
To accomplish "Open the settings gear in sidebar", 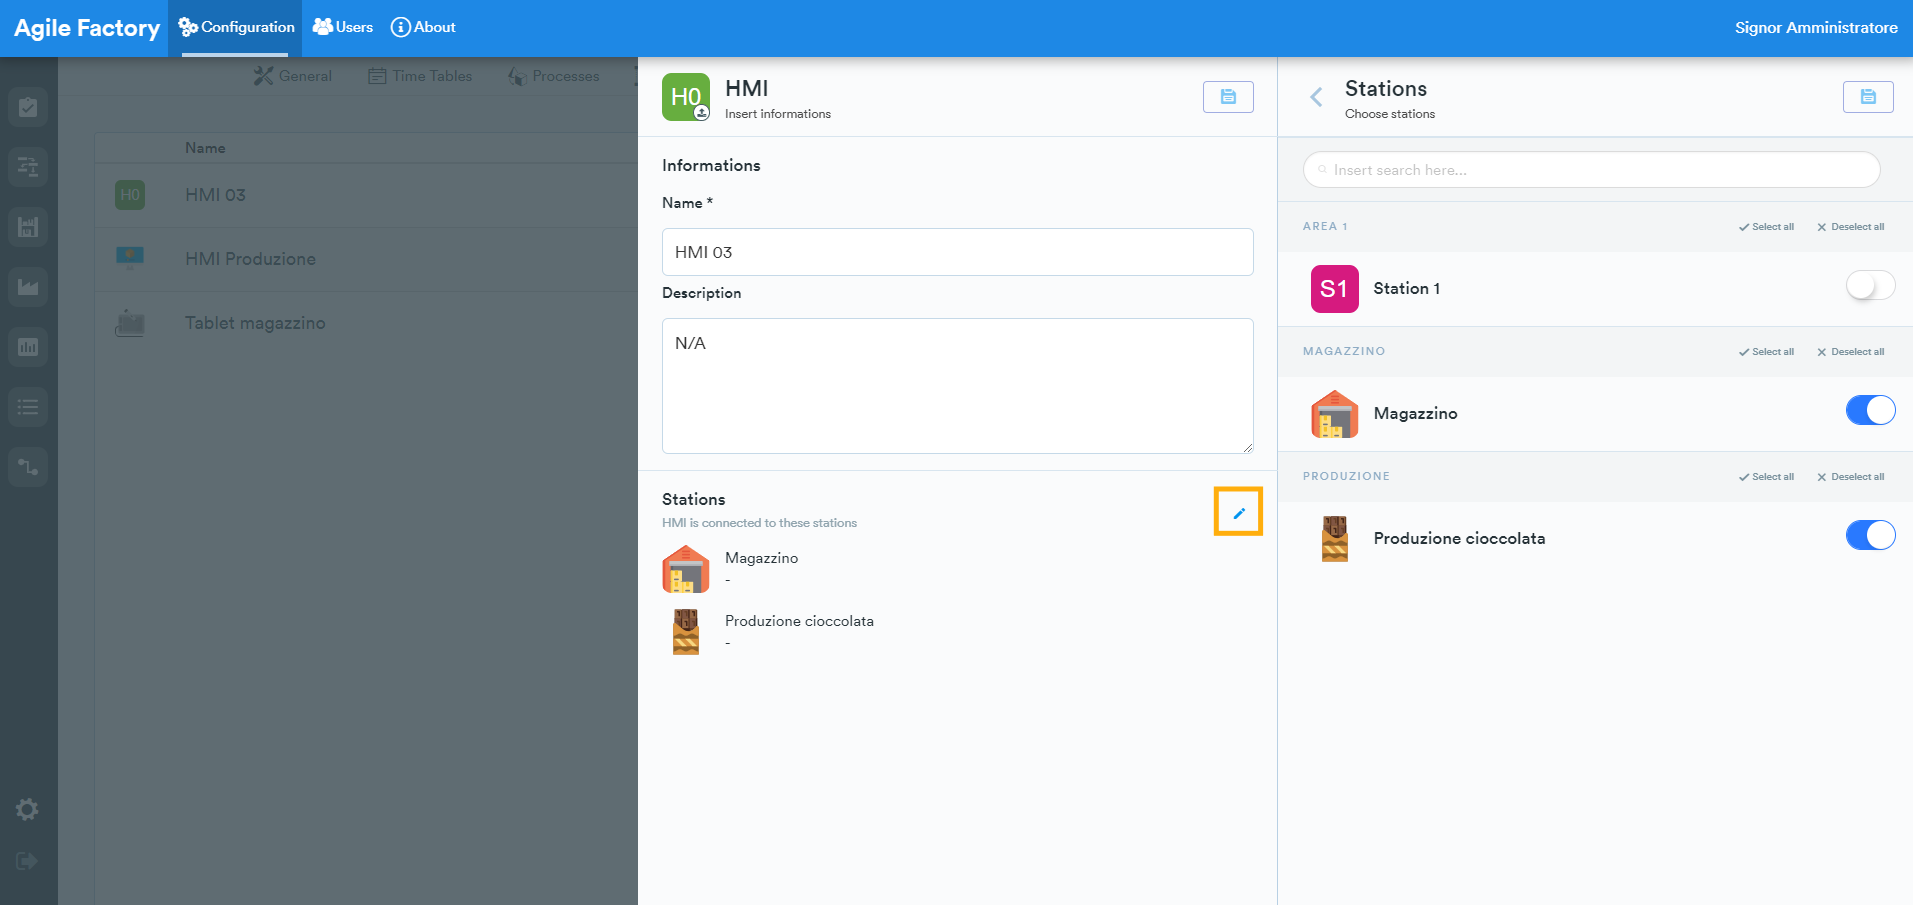I will [28, 809].
